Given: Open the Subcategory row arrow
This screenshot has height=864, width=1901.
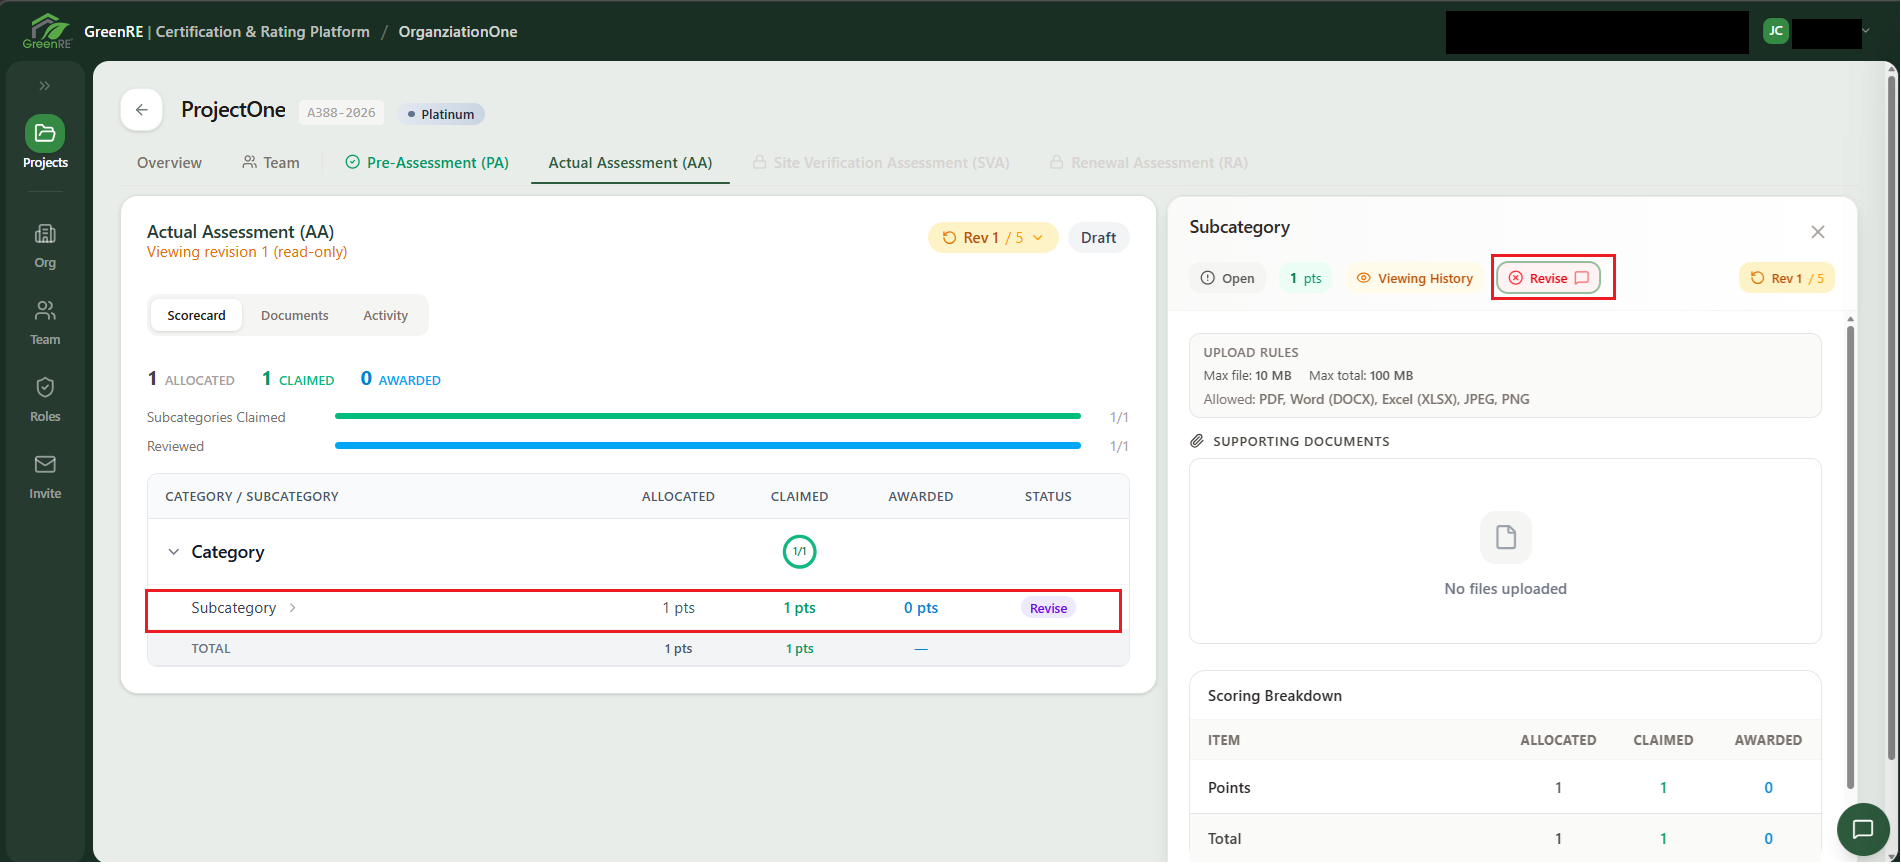Looking at the screenshot, I should pos(293,608).
